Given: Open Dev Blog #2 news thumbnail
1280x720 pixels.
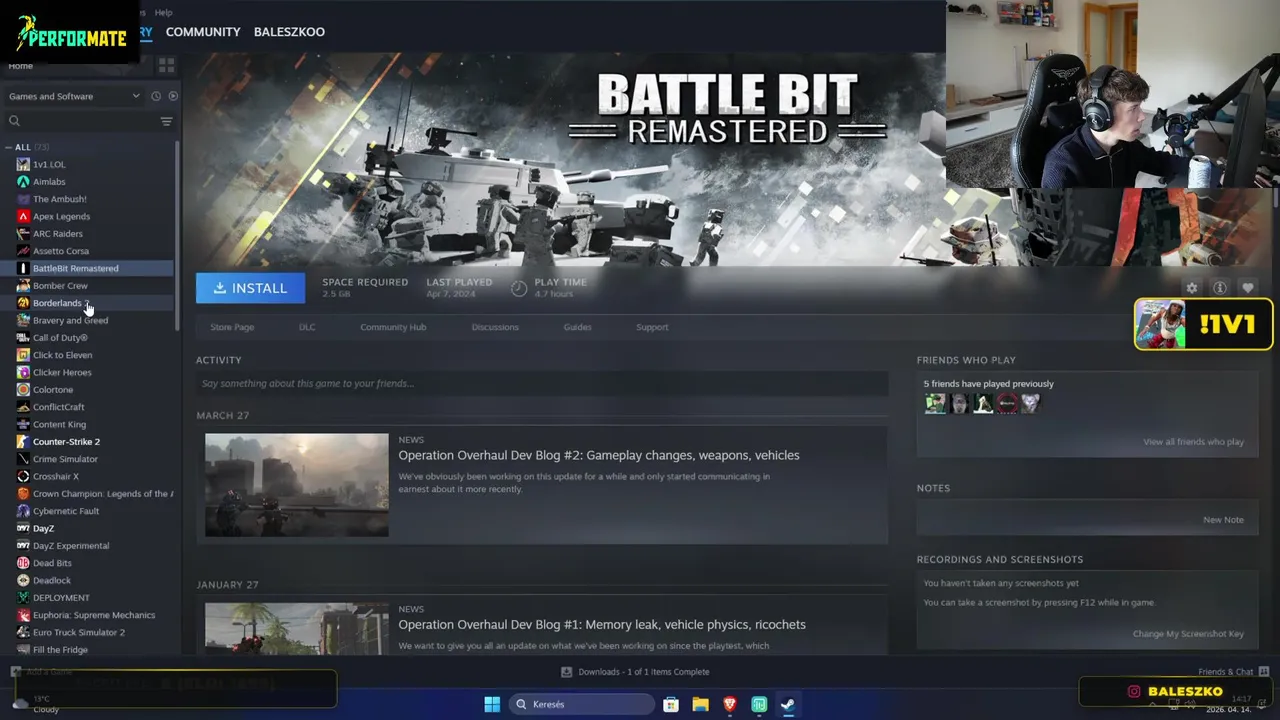Looking at the screenshot, I should point(297,485).
